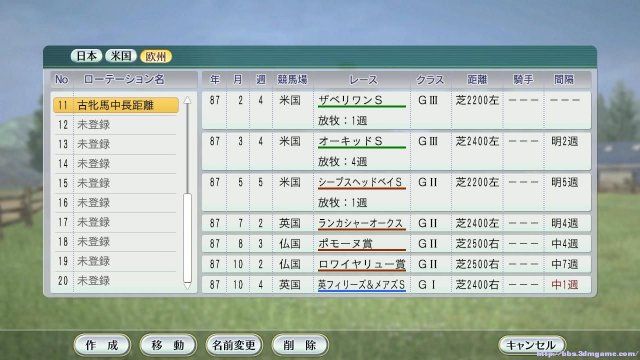
Task: Click the 削除 button
Action: (x=300, y=345)
